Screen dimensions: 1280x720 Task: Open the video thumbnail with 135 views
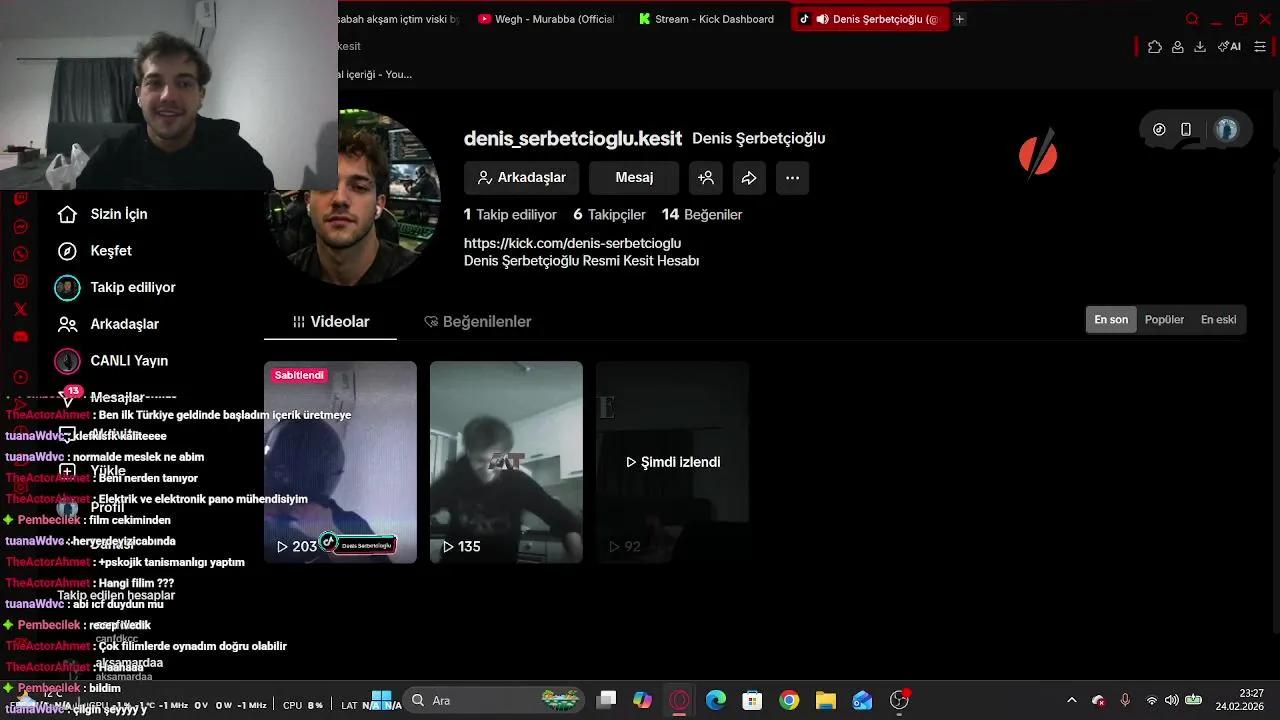(506, 462)
